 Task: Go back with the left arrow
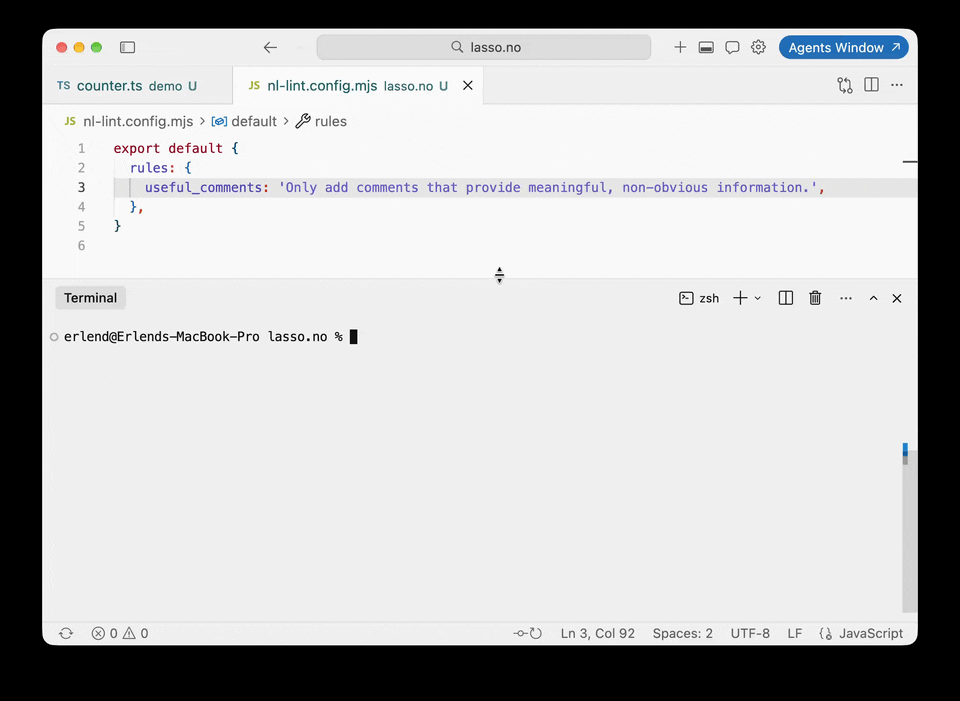(x=270, y=47)
